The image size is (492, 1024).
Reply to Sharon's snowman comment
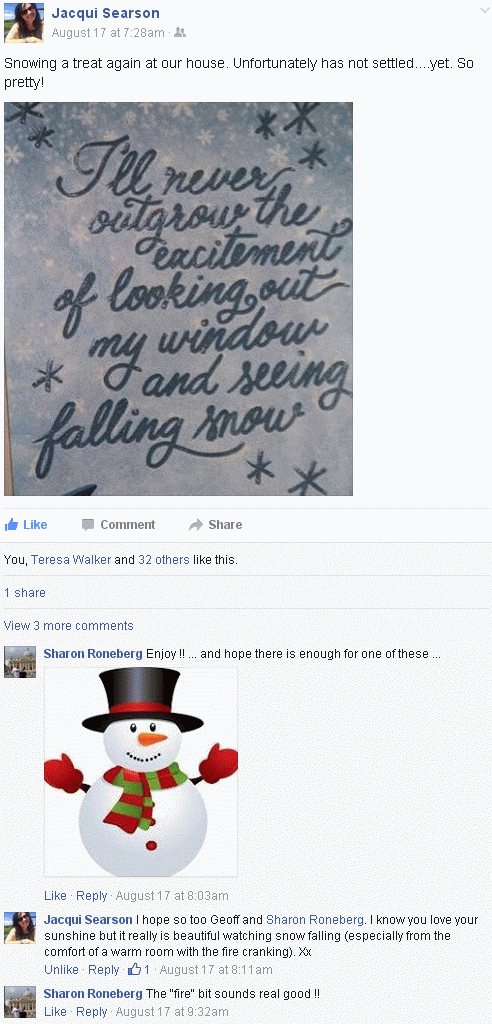pyautogui.click(x=91, y=895)
